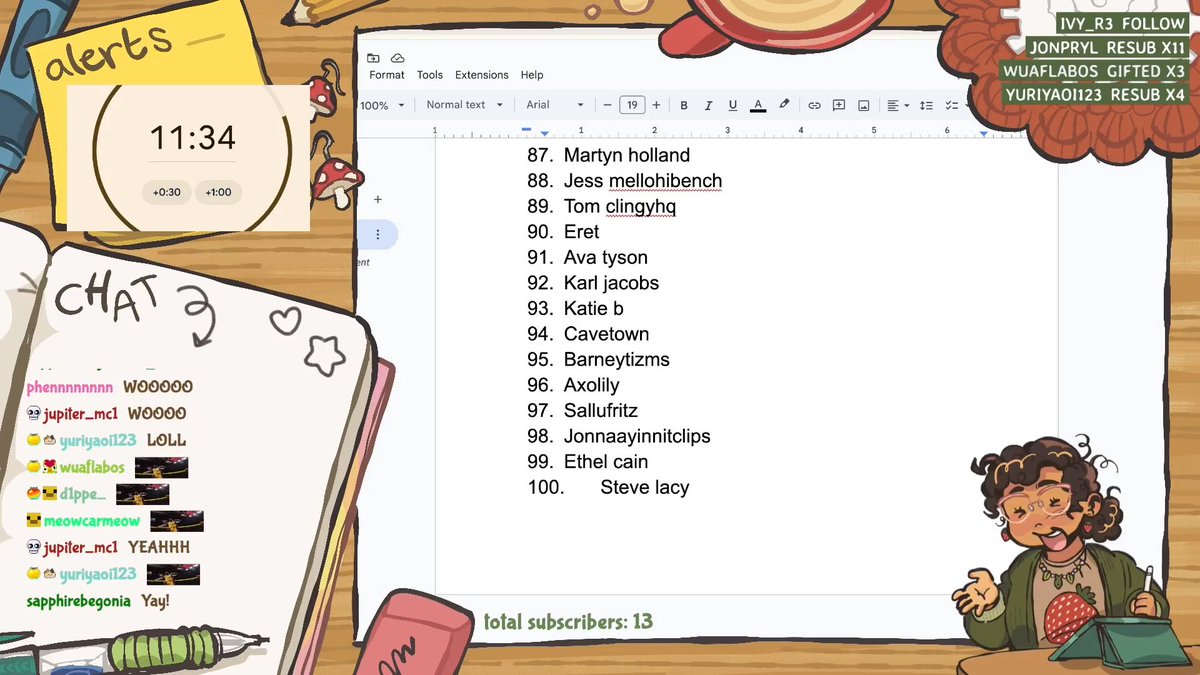The image size is (1200, 675).
Task: Click list entry Axolily
Action: (x=592, y=385)
